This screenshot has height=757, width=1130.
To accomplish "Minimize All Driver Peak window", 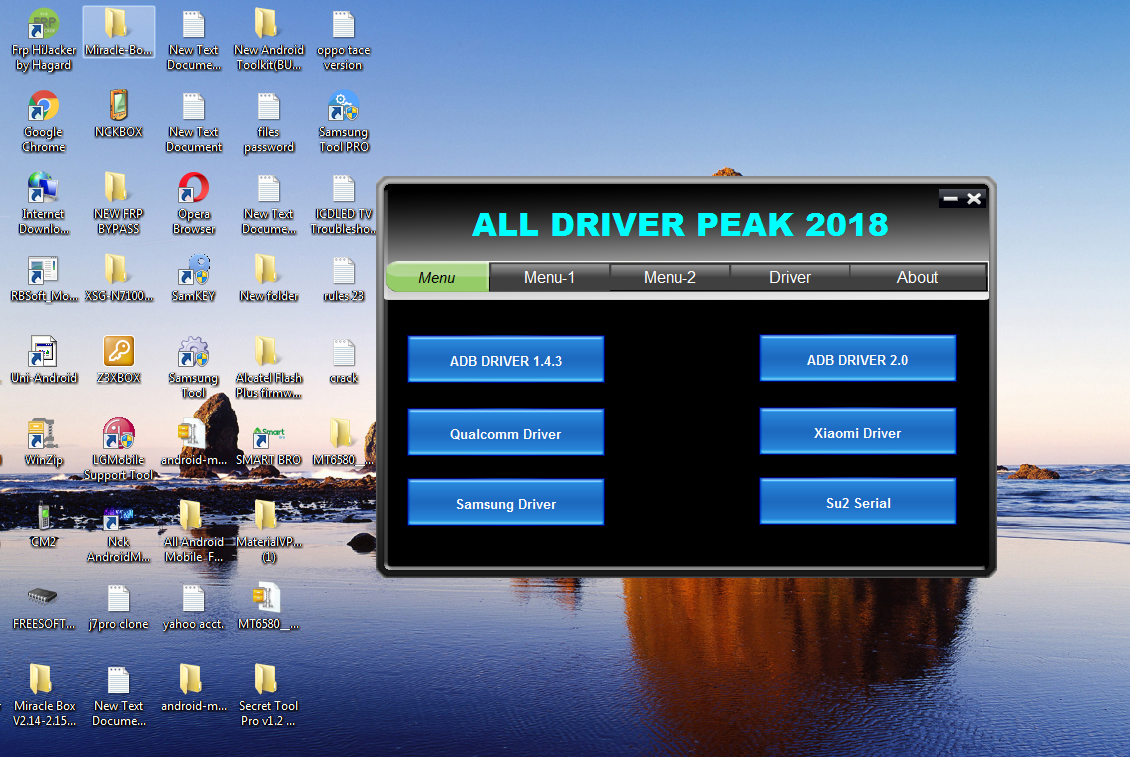I will (x=951, y=198).
